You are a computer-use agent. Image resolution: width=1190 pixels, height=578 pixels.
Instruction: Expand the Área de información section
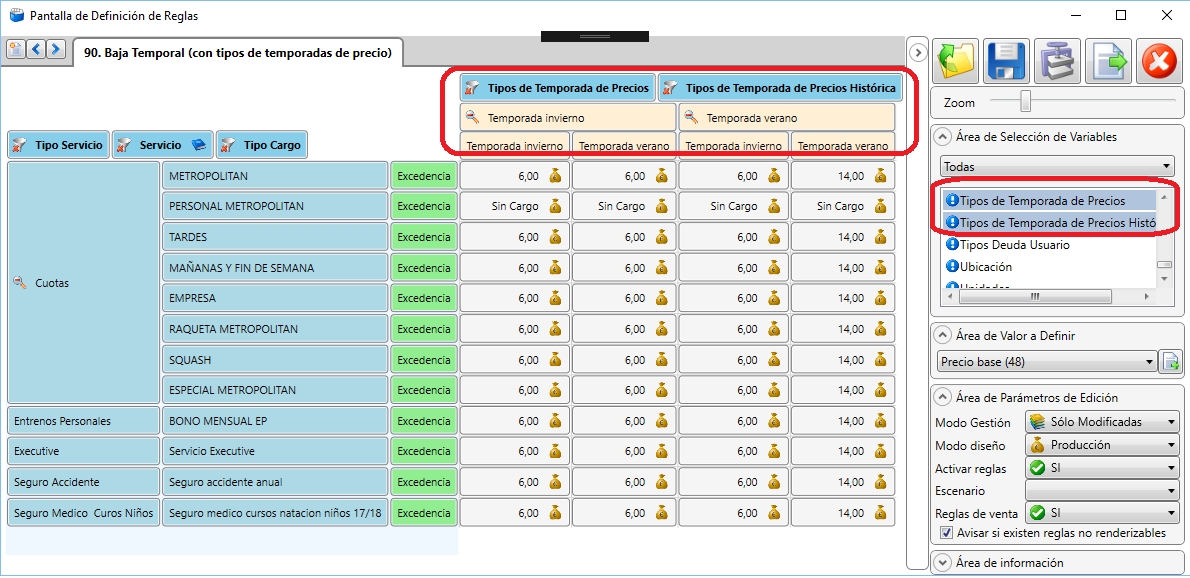pos(943,563)
